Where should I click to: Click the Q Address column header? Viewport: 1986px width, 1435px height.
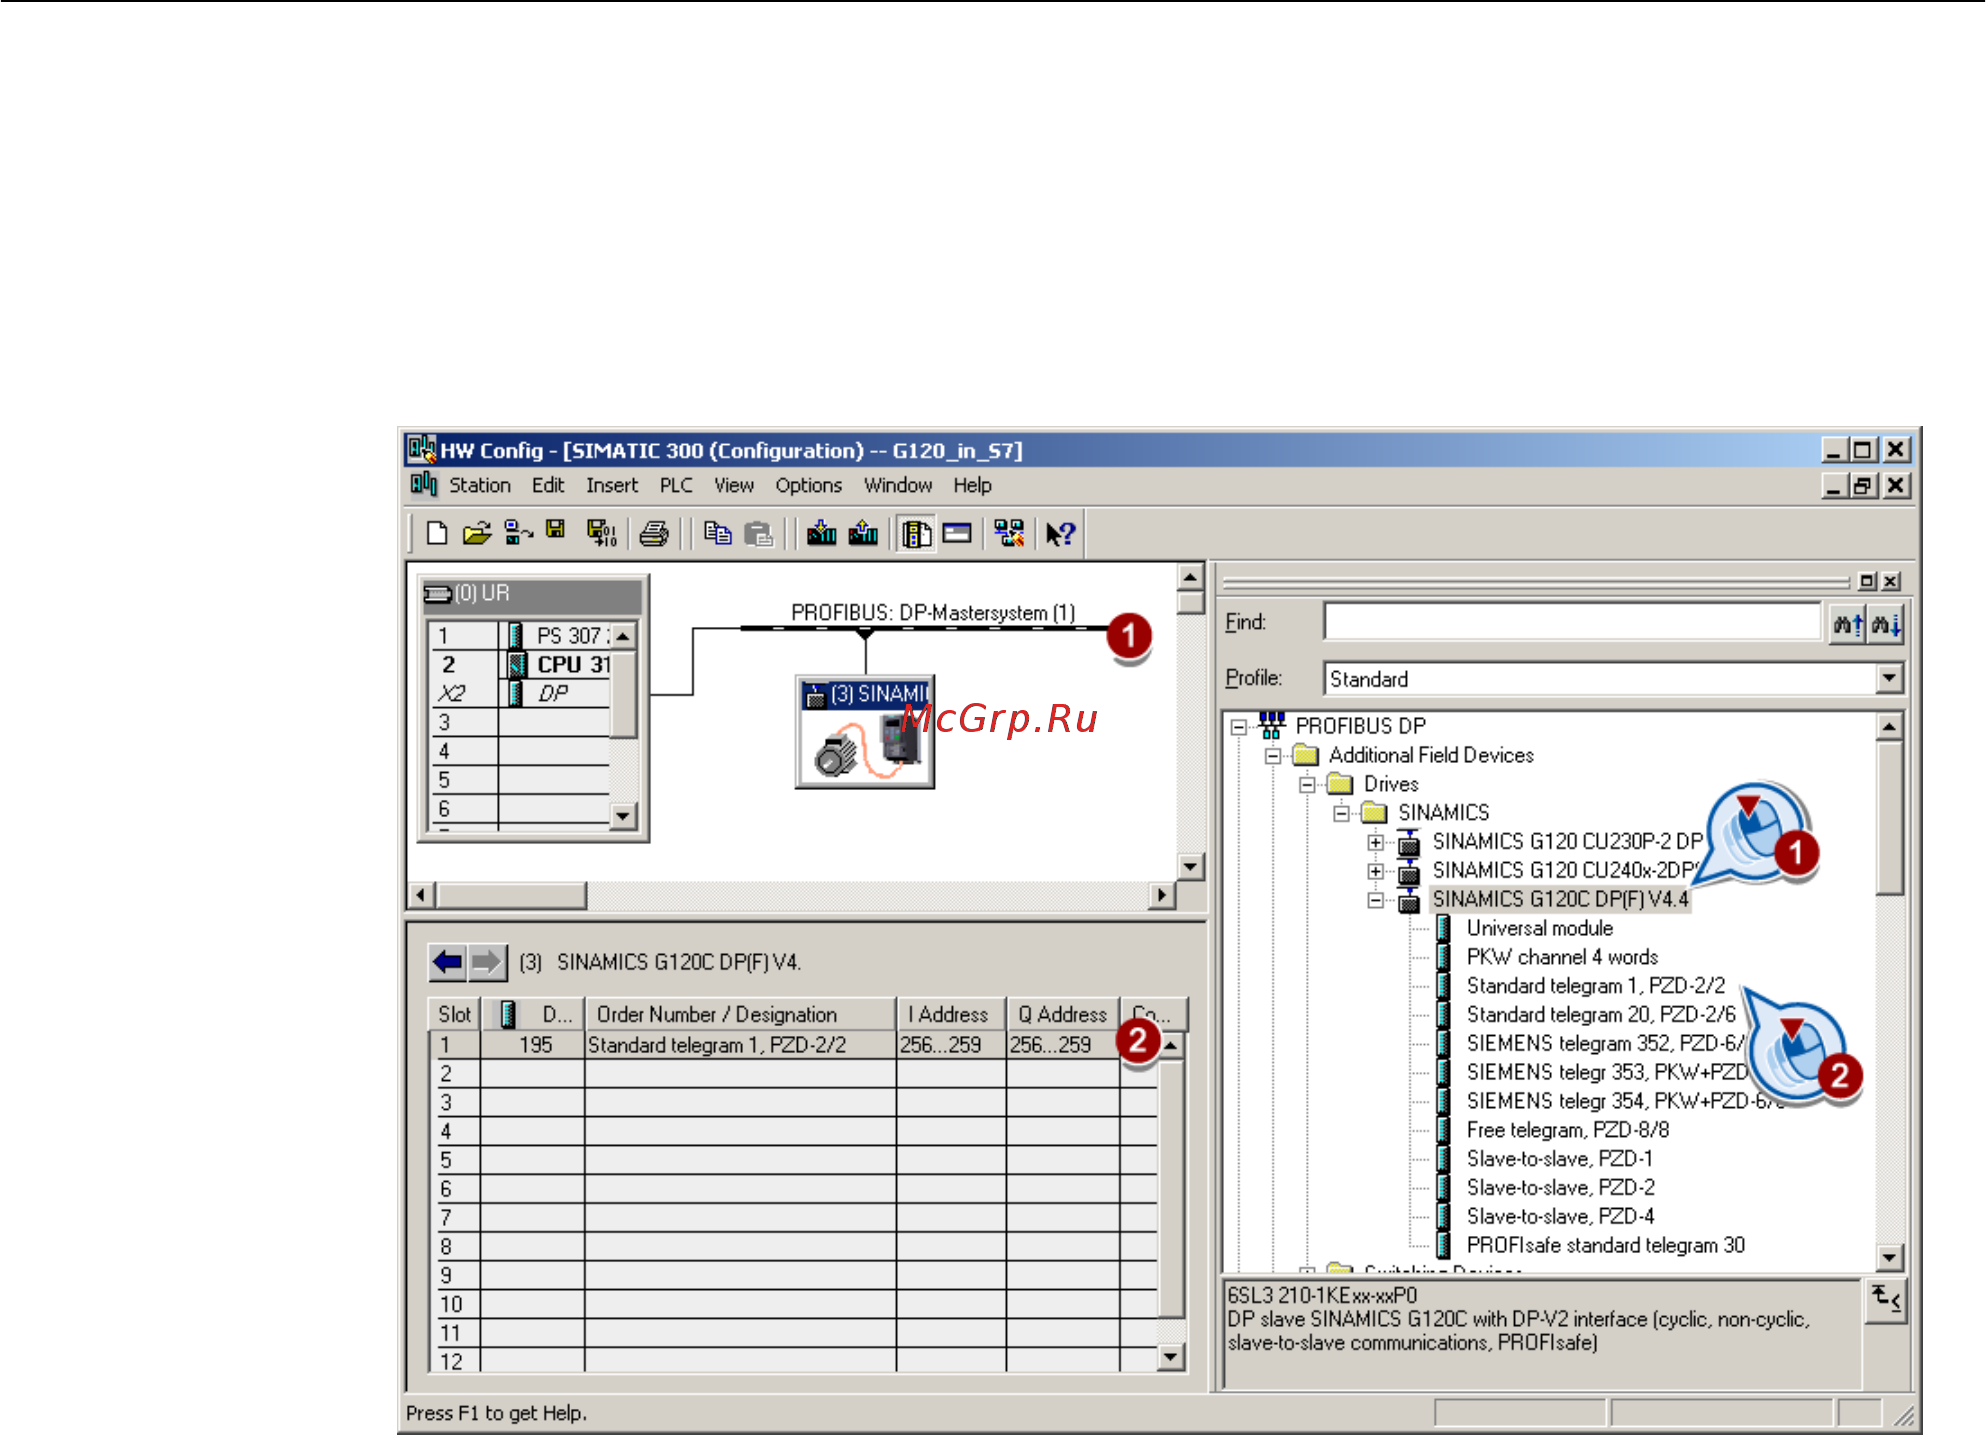point(1062,1014)
